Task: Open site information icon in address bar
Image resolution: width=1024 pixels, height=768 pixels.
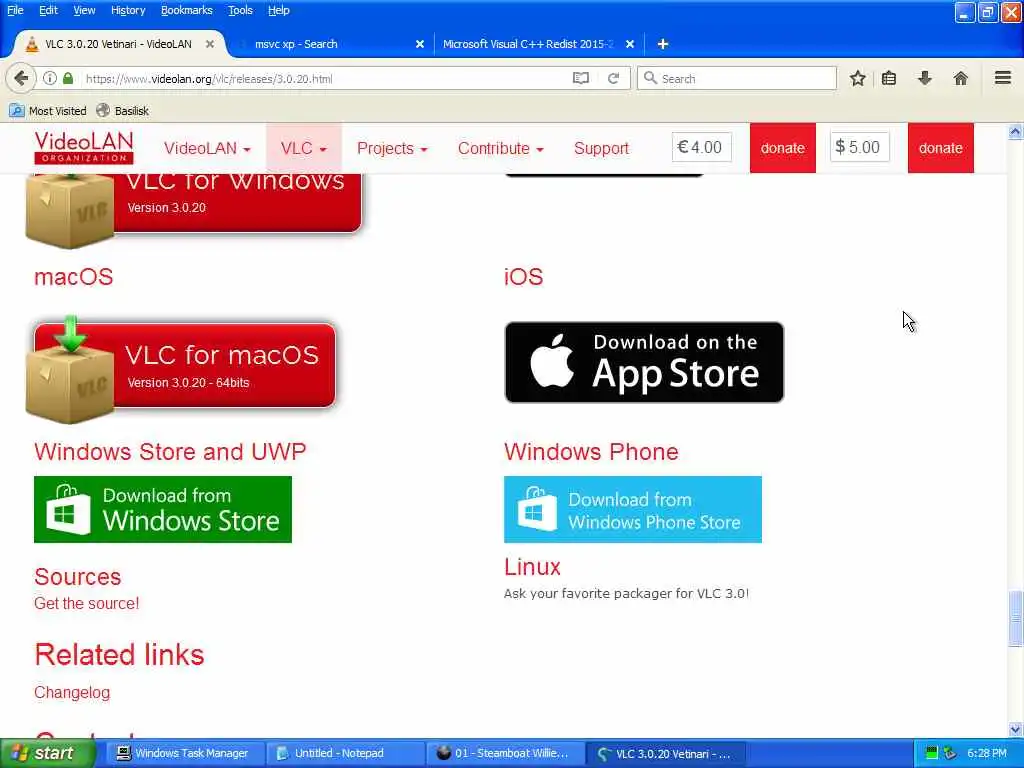Action: click(x=50, y=78)
